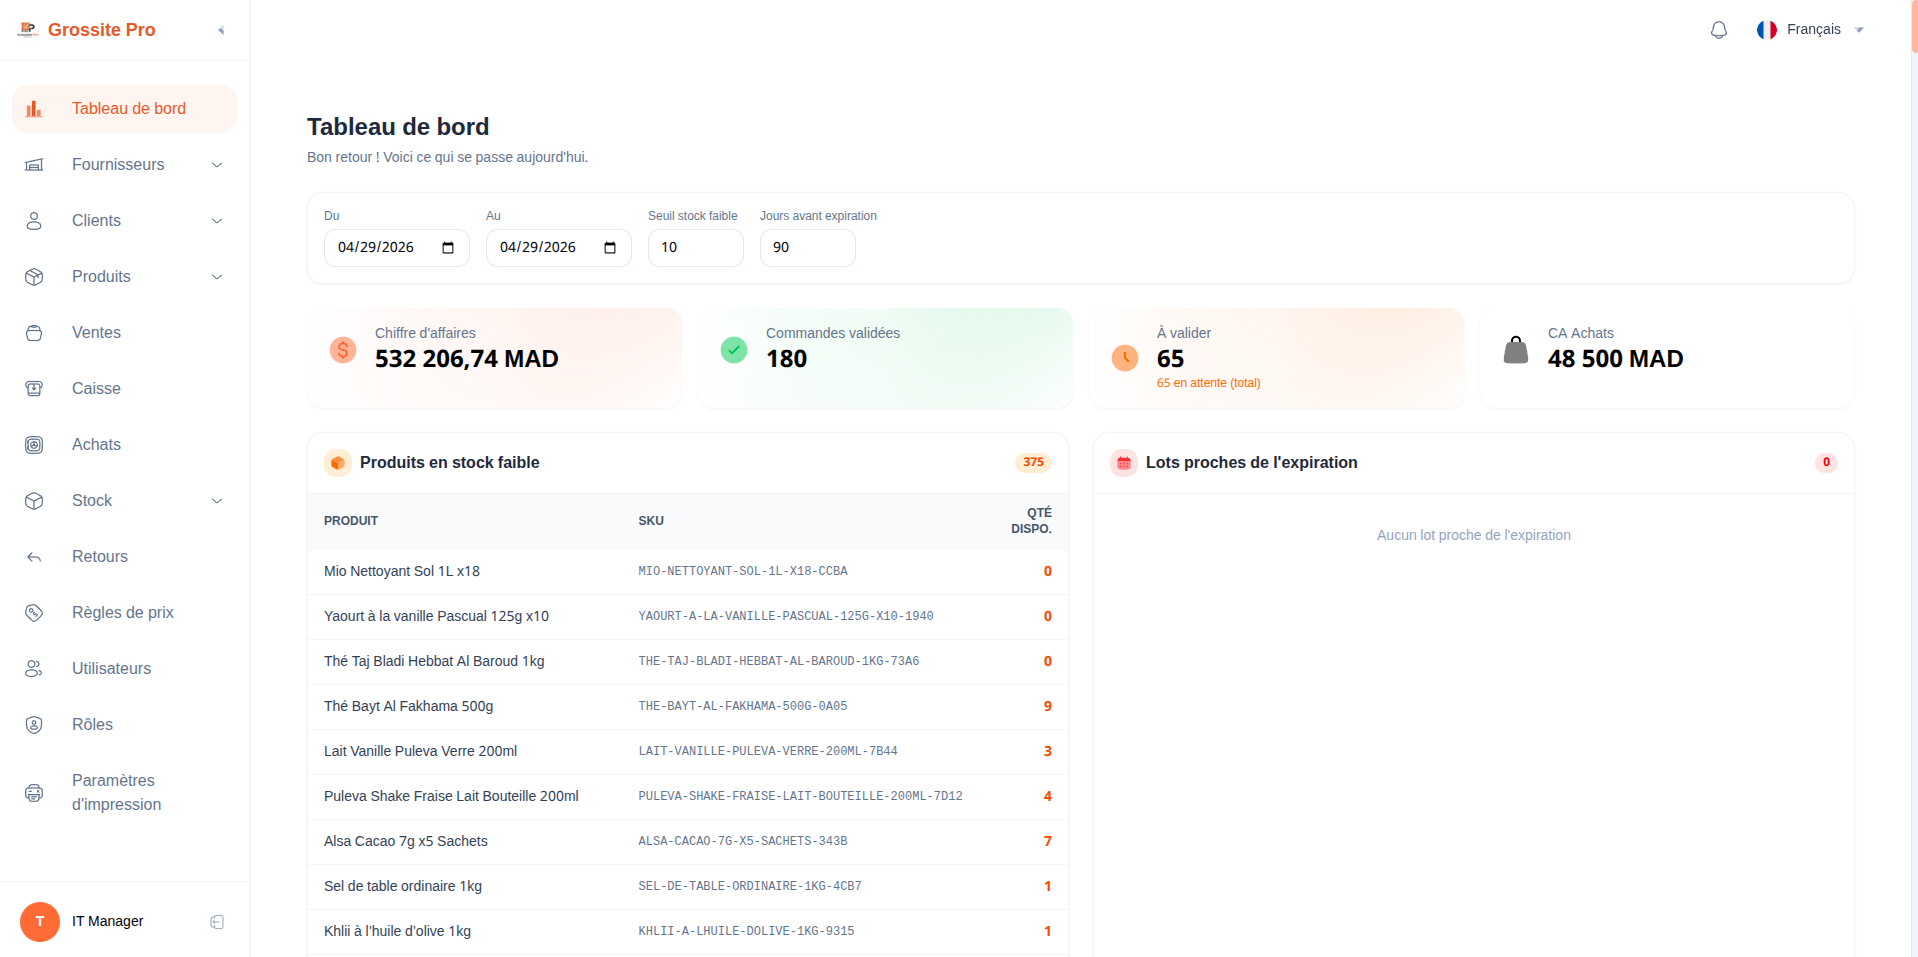Click the Ventes sidebar icon

(34, 333)
